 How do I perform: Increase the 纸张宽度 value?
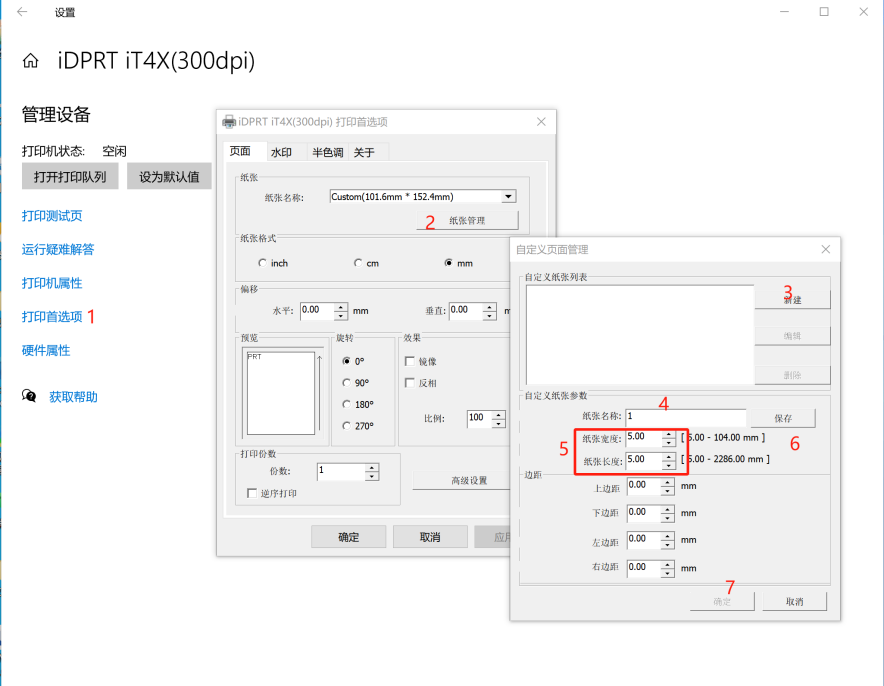click(x=668, y=435)
